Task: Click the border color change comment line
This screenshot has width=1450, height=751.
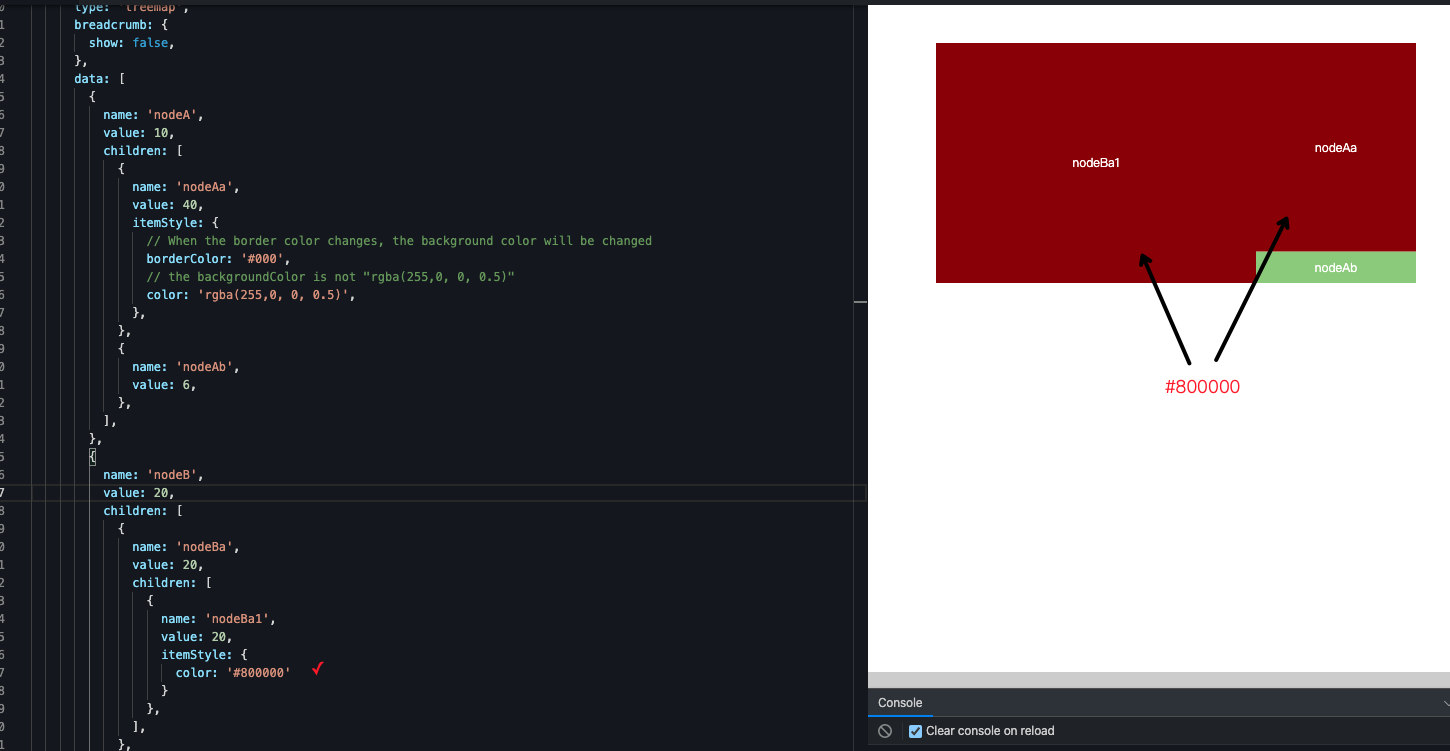Action: [400, 240]
